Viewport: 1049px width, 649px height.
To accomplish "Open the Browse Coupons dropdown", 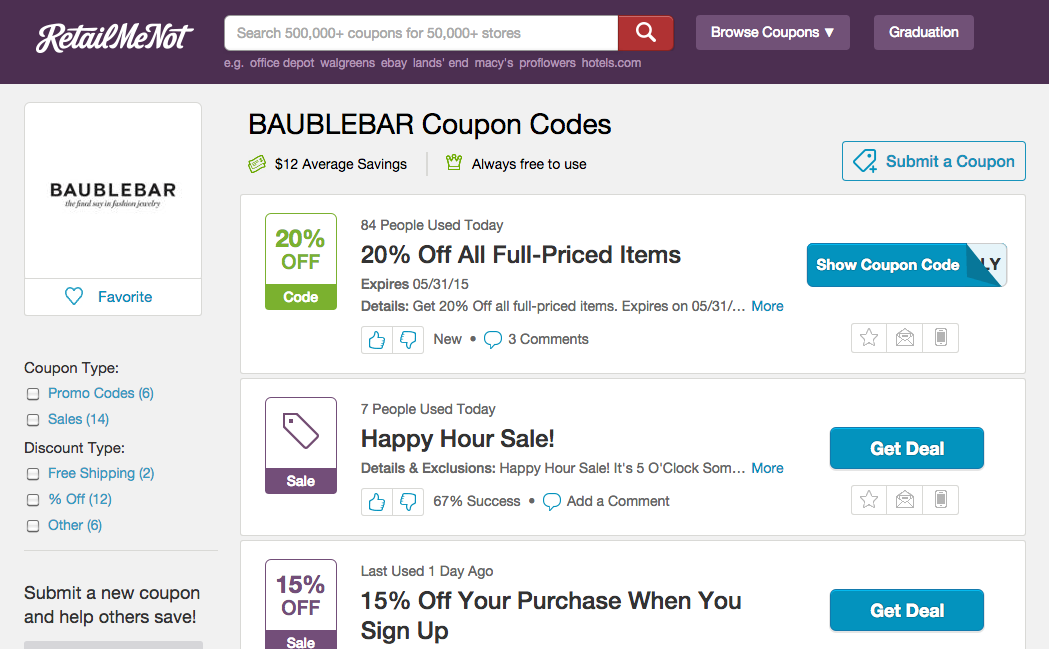I will point(772,32).
